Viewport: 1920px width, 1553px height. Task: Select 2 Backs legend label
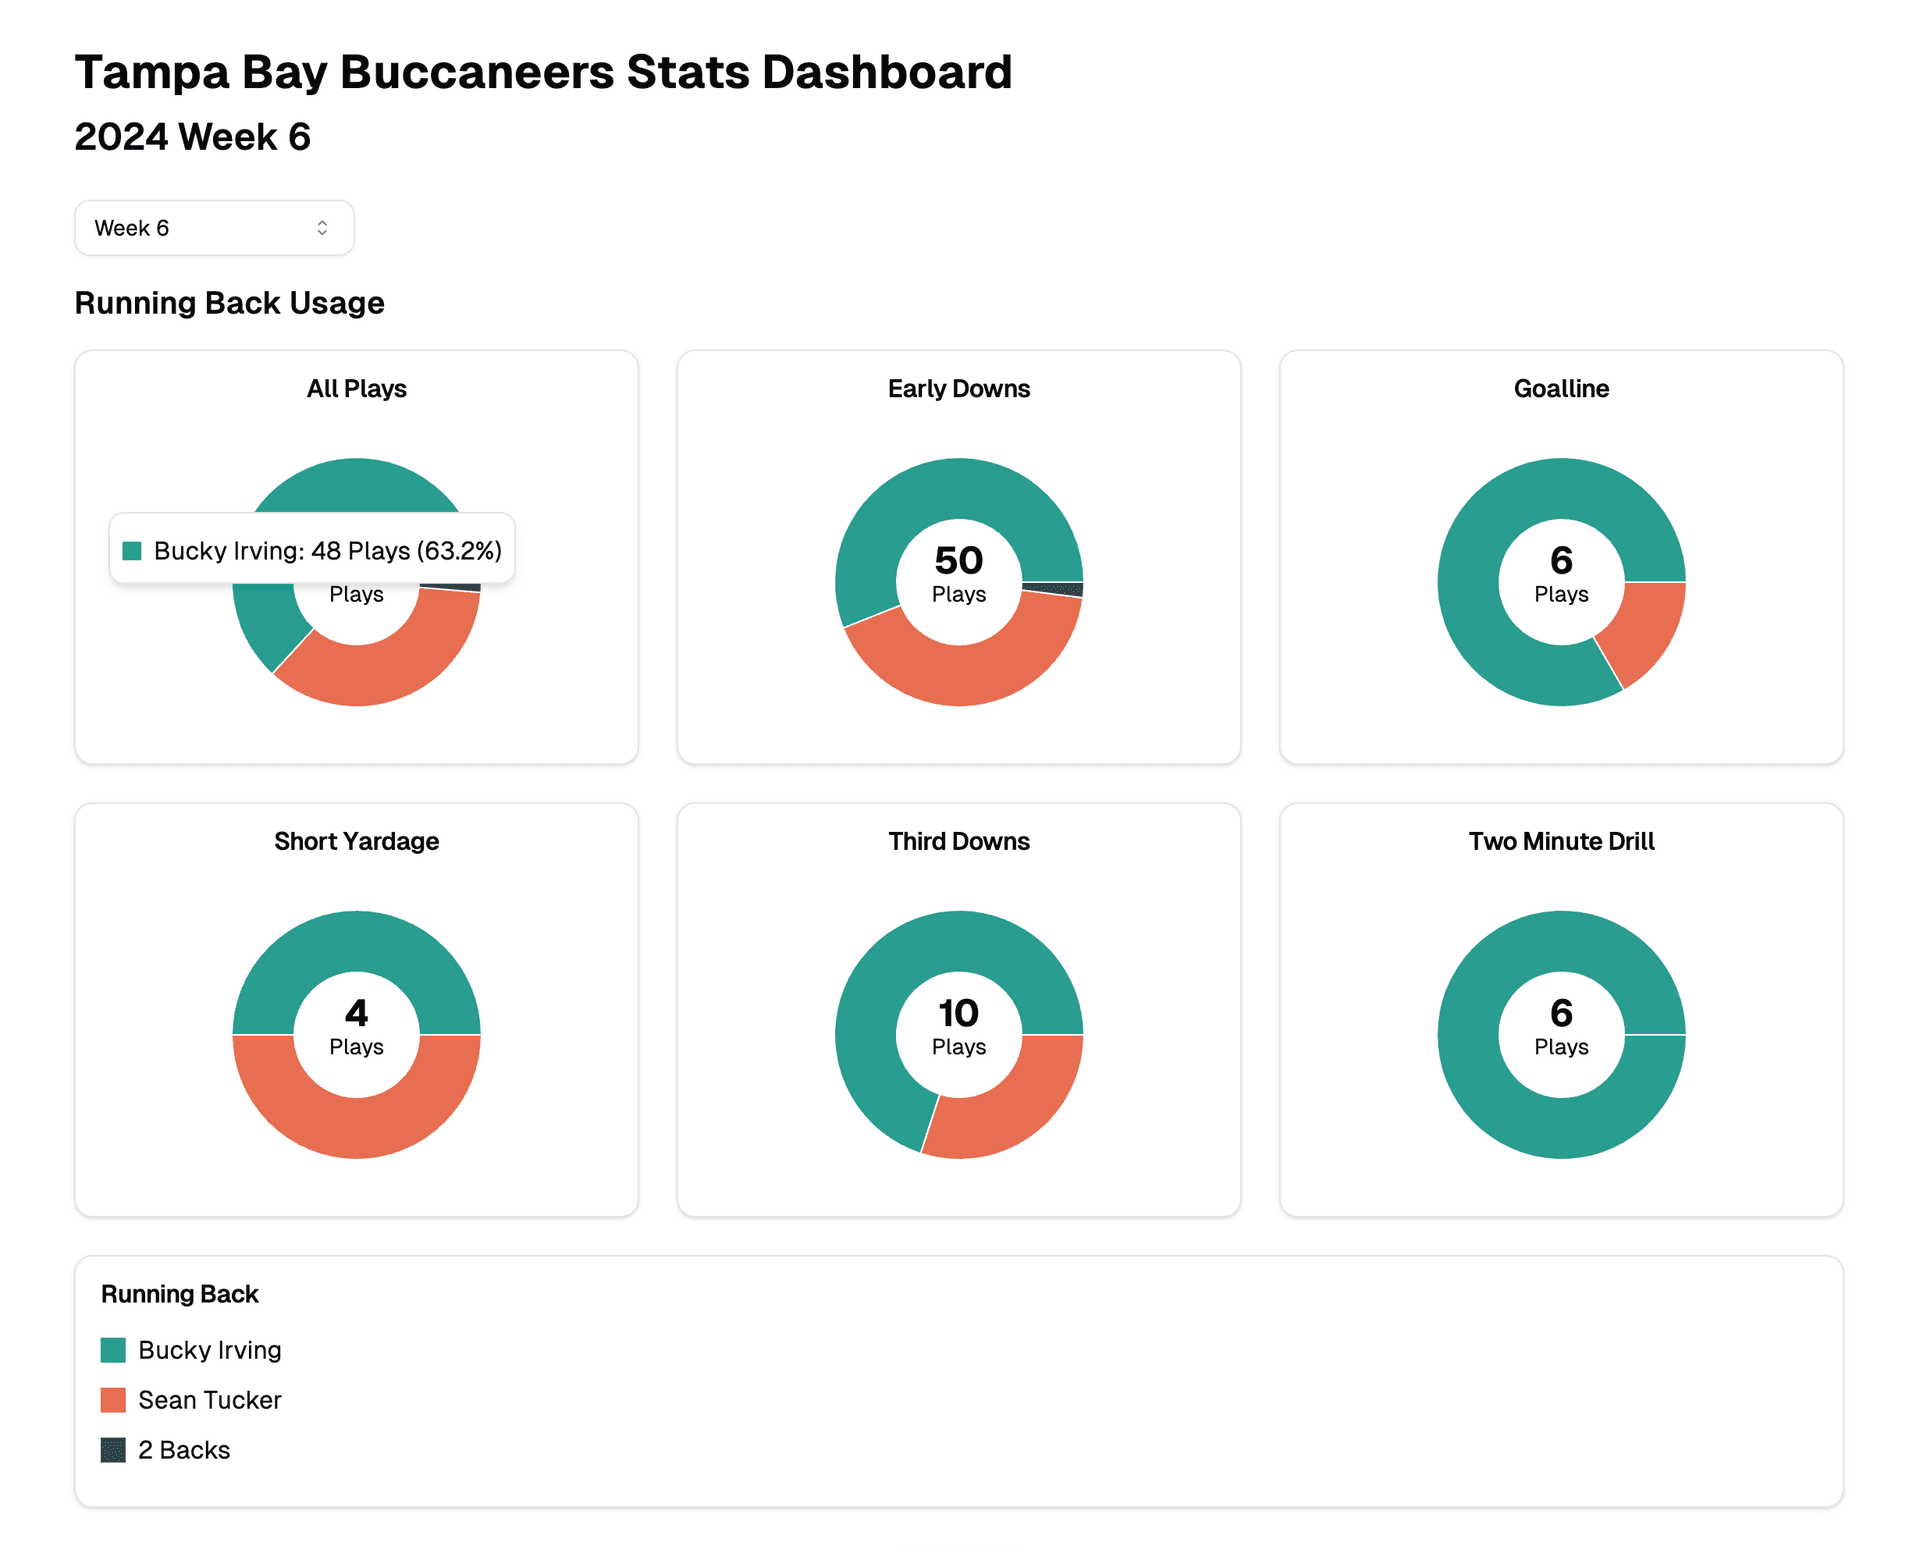184,1450
